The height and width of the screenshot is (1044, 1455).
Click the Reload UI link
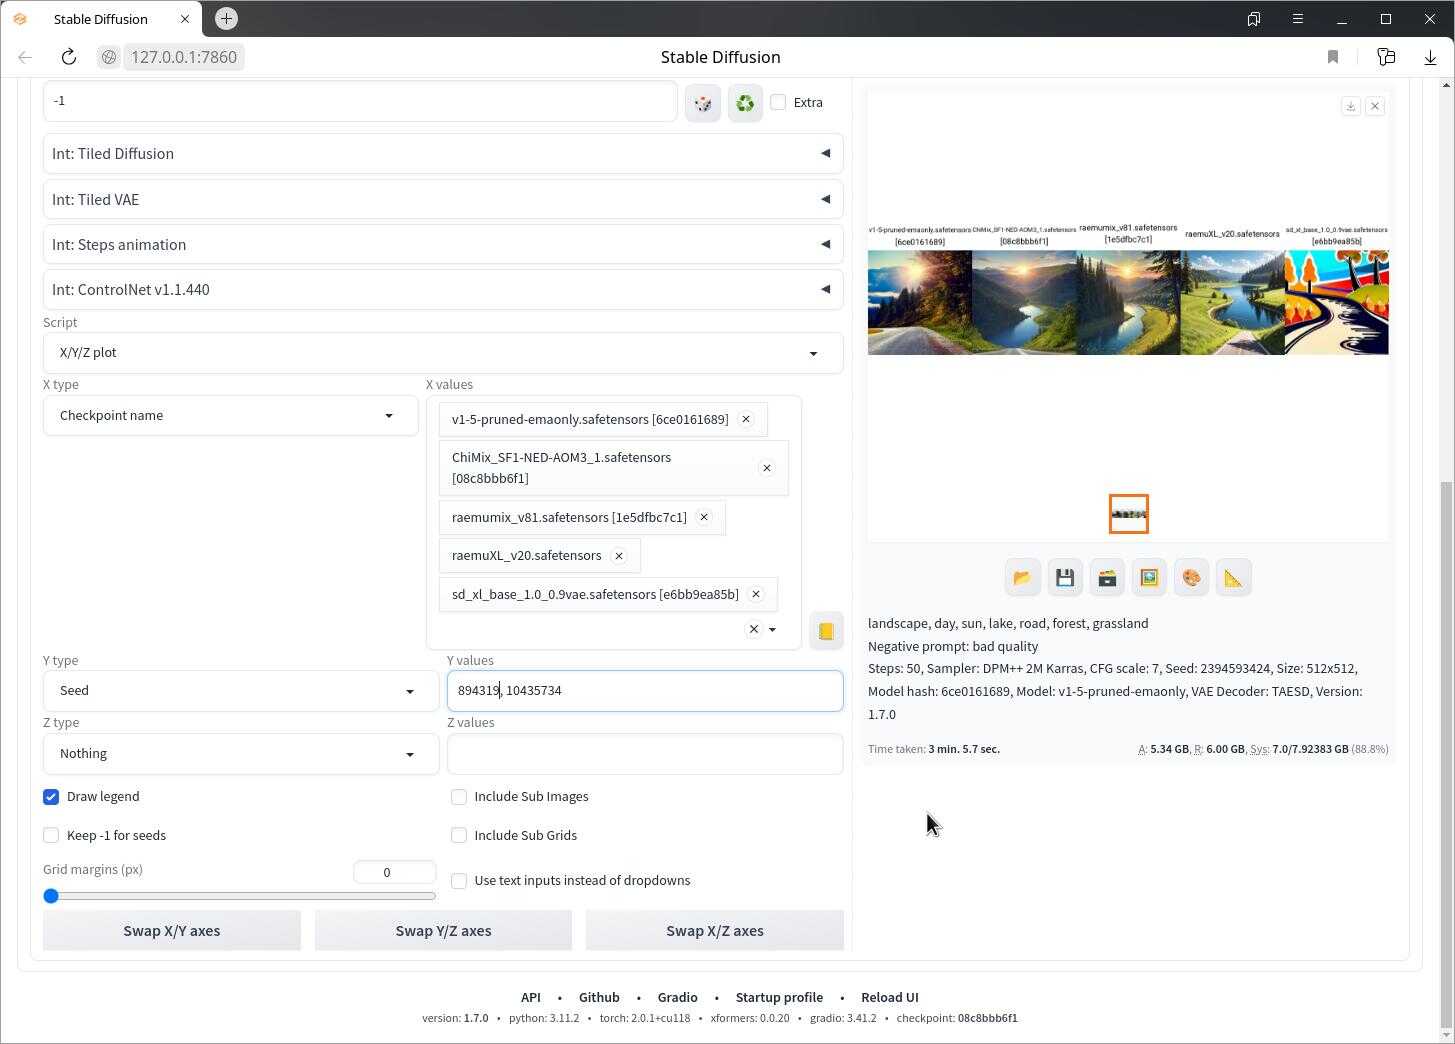click(890, 997)
